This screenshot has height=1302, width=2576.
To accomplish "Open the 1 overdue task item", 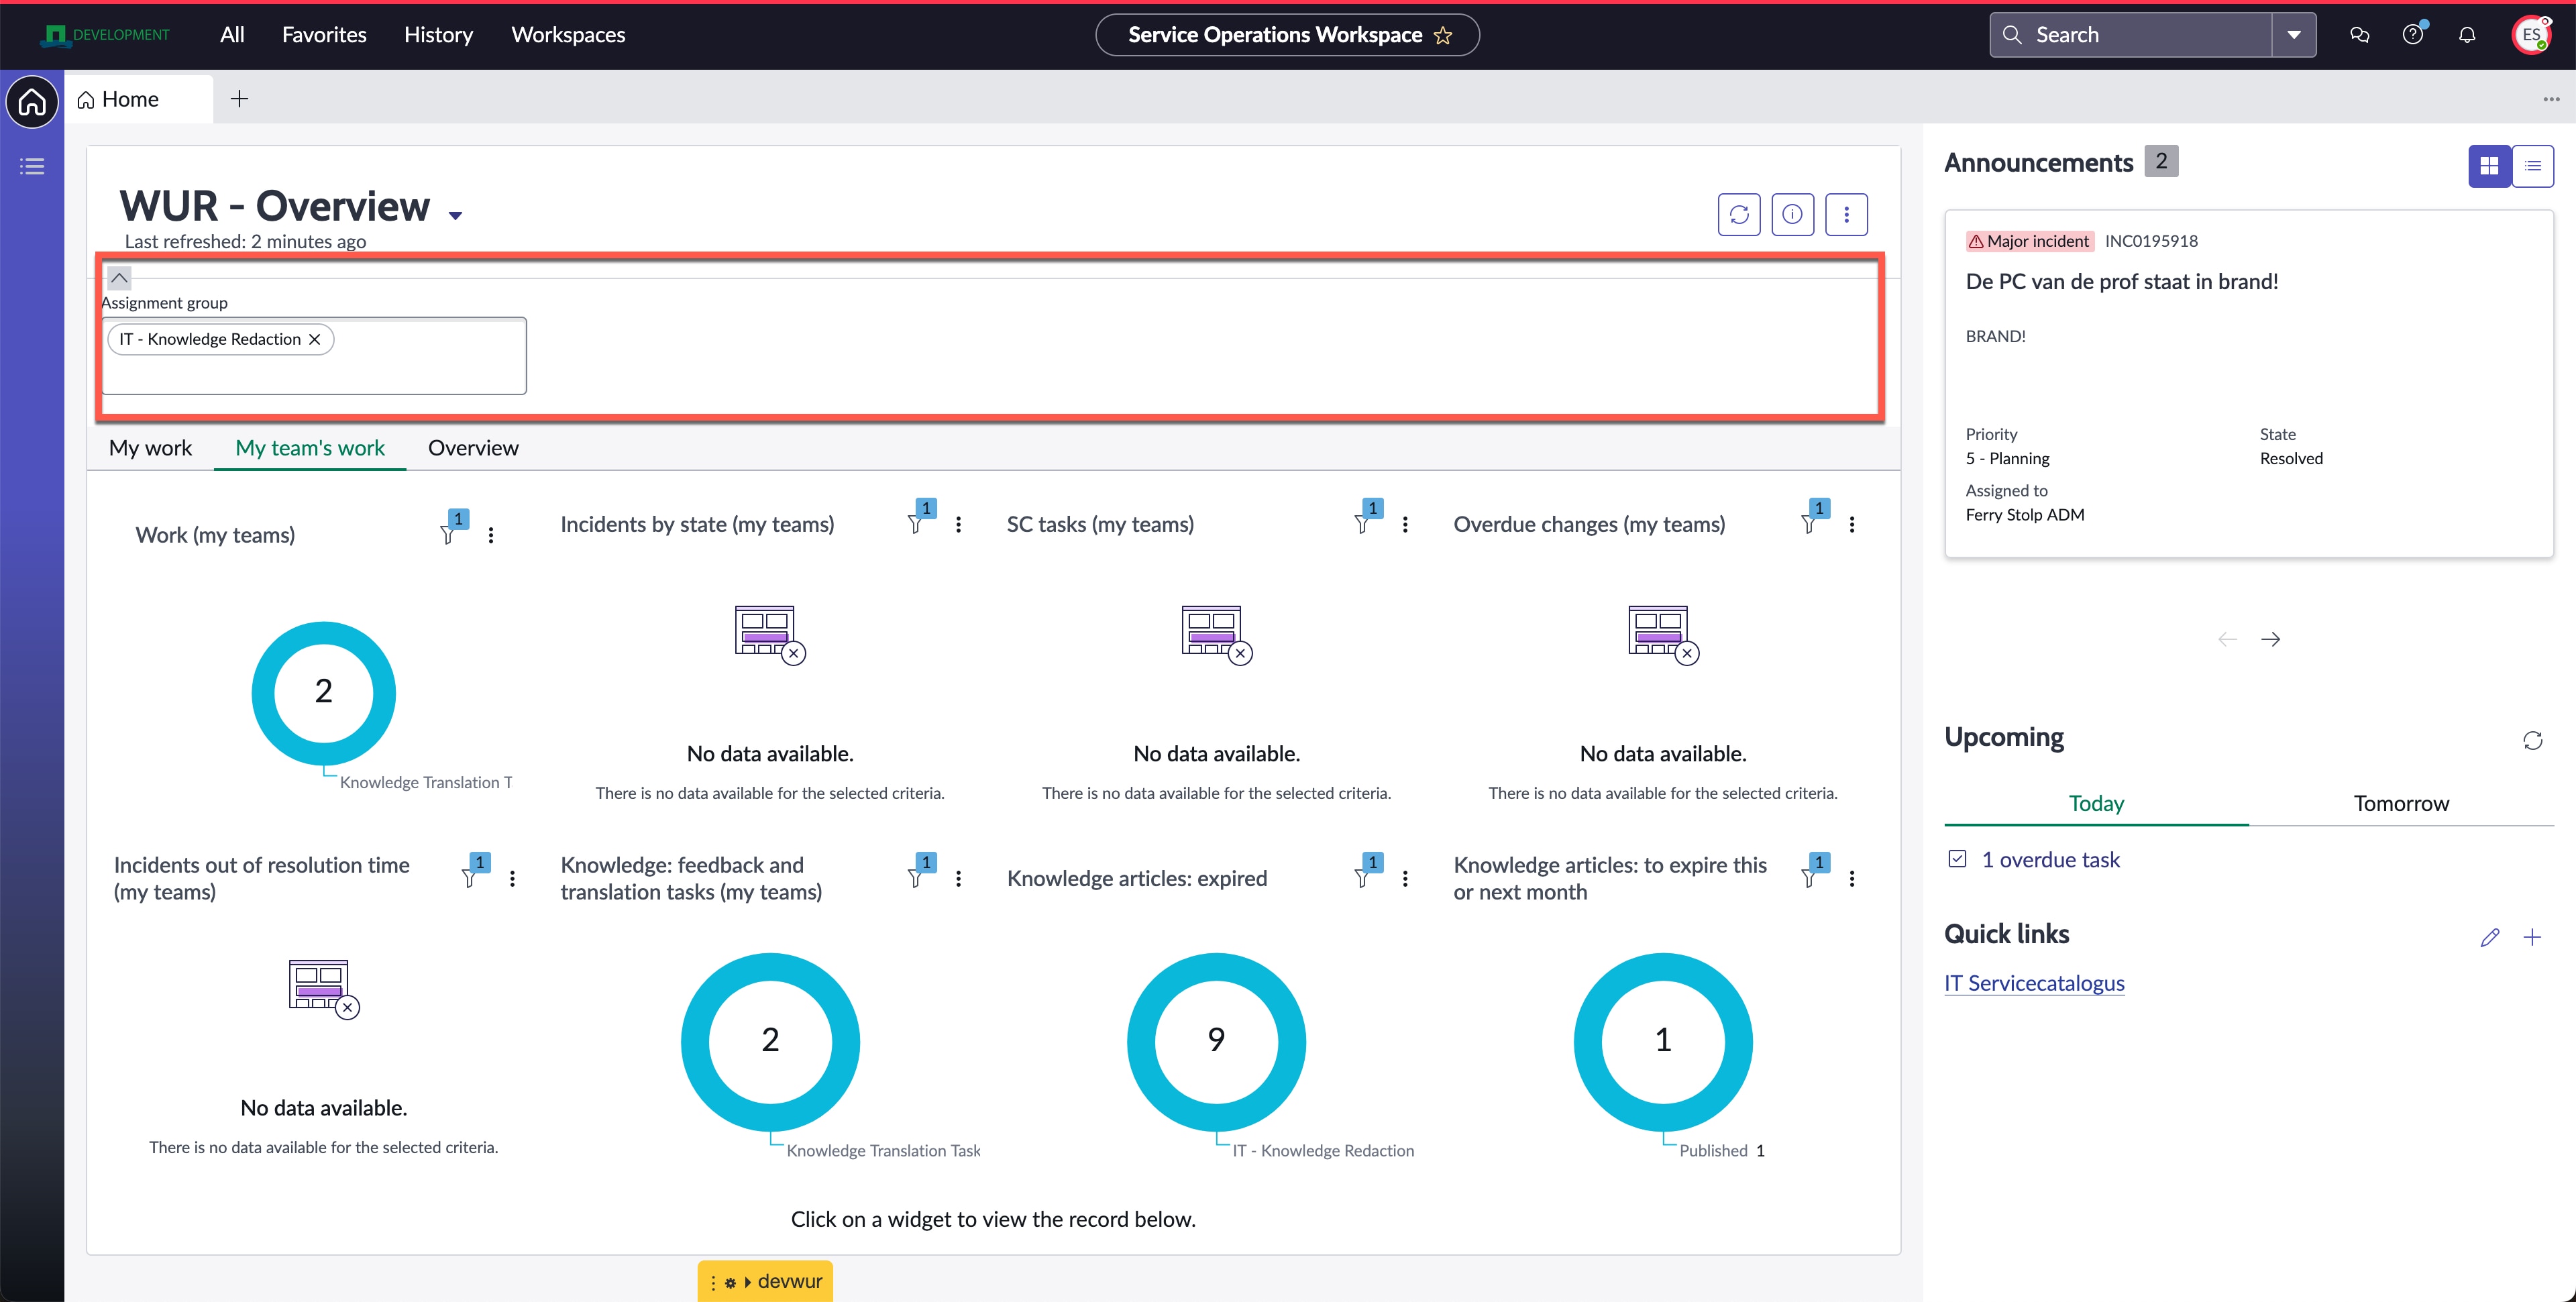I will point(2050,860).
